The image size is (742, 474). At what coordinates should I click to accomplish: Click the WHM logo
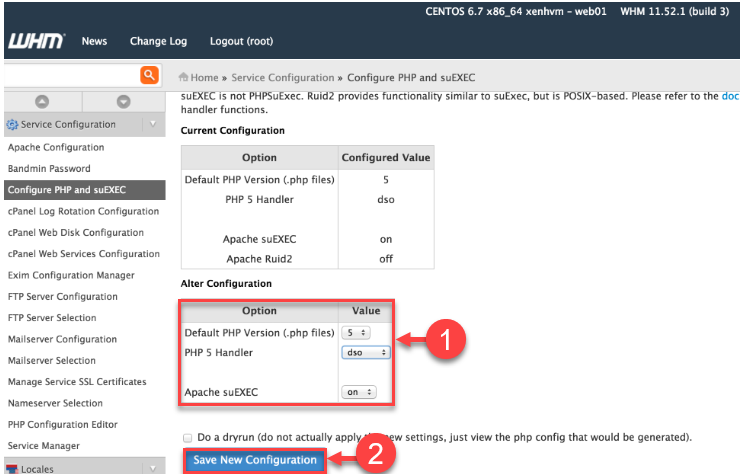tap(36, 41)
